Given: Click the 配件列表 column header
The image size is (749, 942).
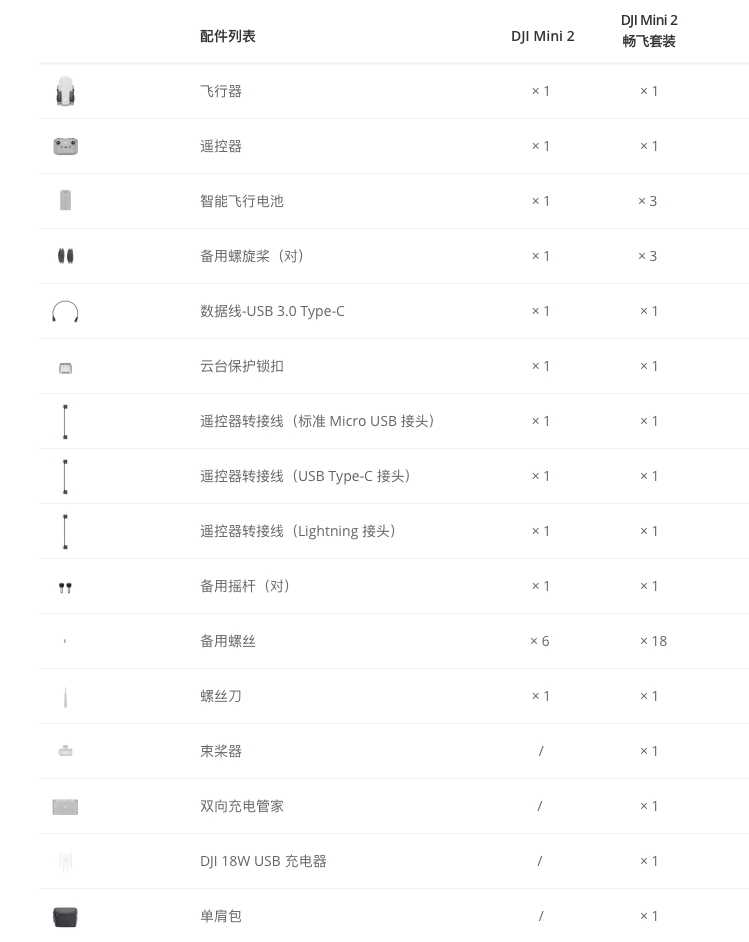Looking at the screenshot, I should point(228,36).
